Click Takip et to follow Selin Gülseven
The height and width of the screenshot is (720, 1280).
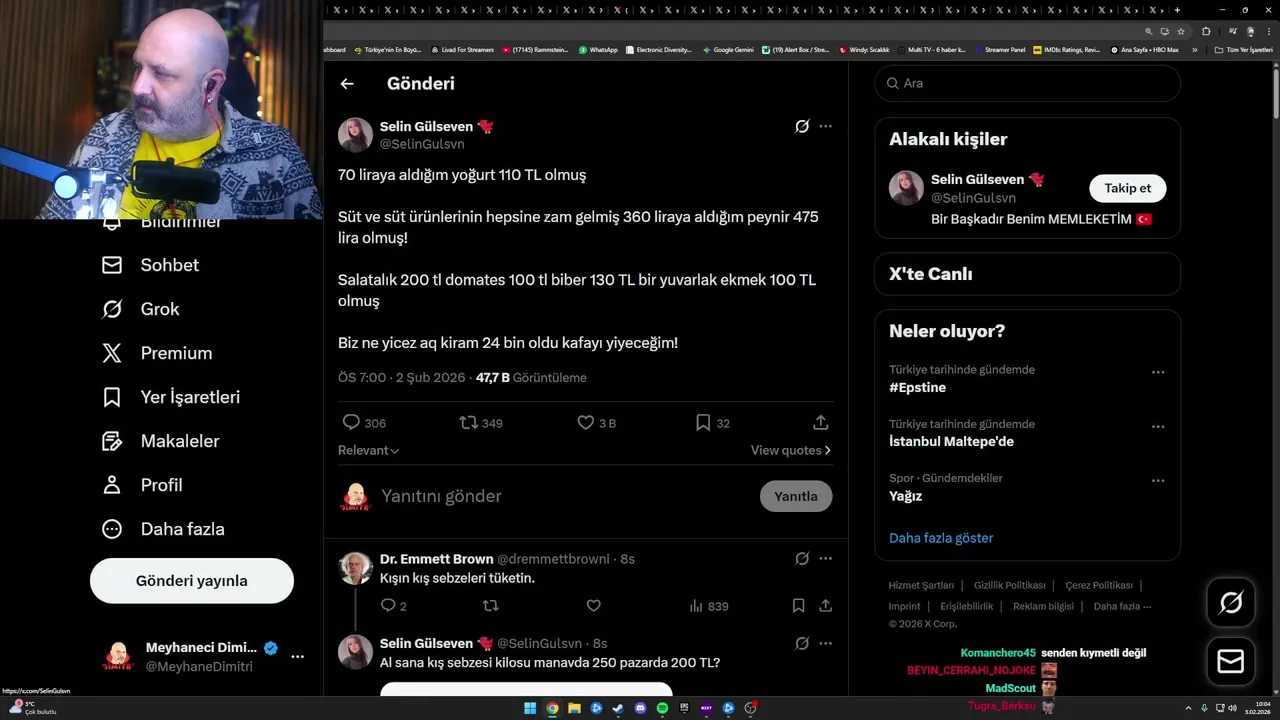click(x=1127, y=188)
